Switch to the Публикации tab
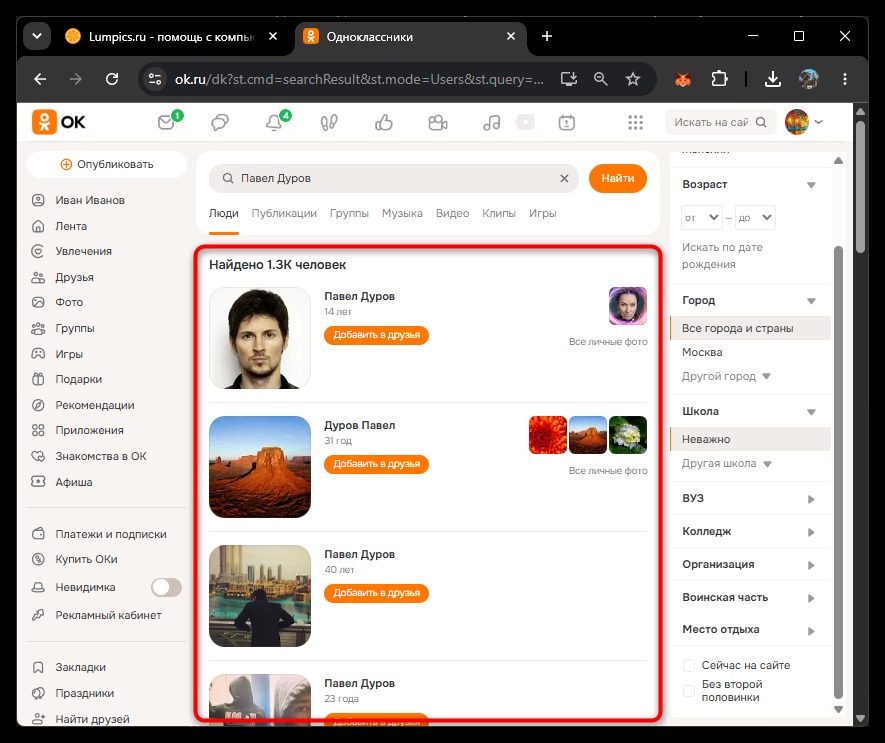This screenshot has width=885, height=743. click(284, 213)
